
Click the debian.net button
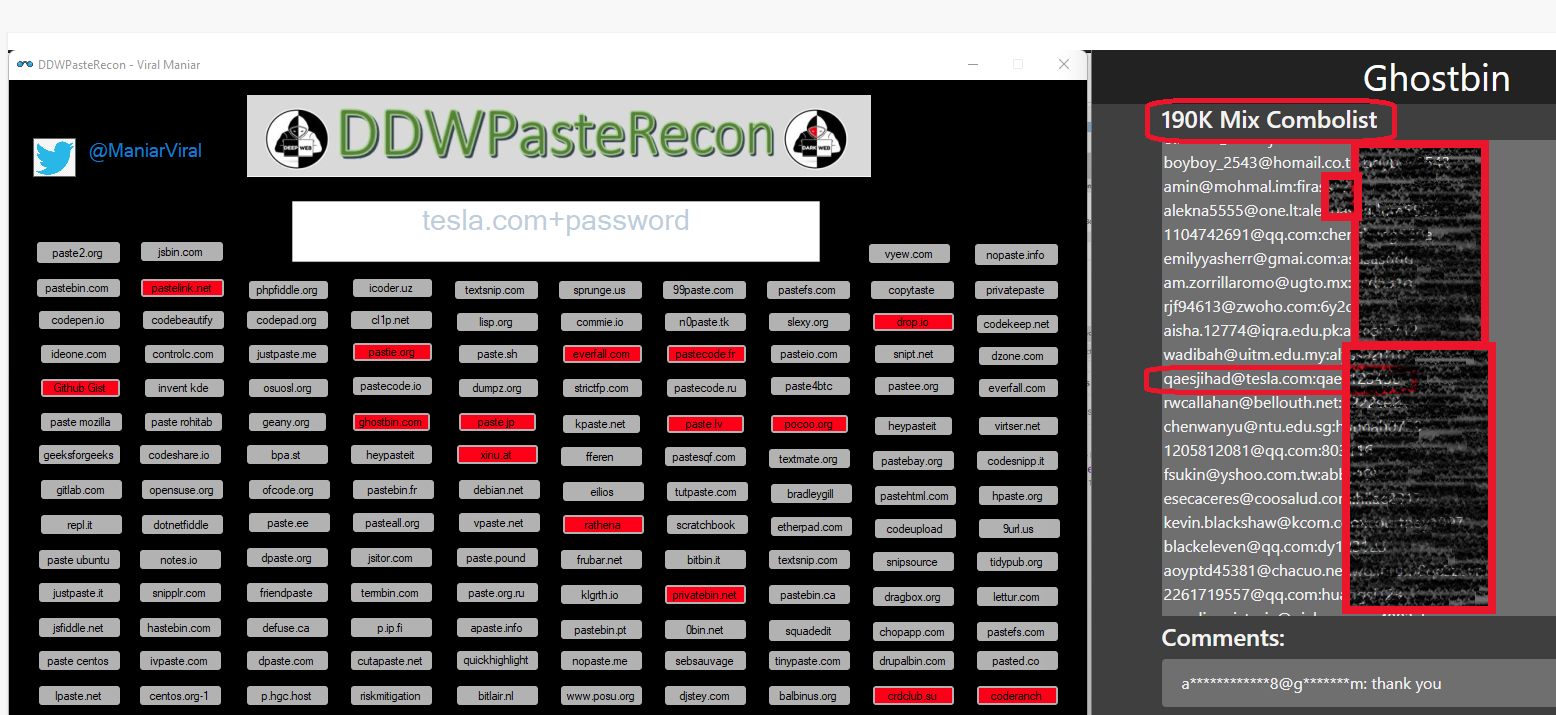pos(499,490)
